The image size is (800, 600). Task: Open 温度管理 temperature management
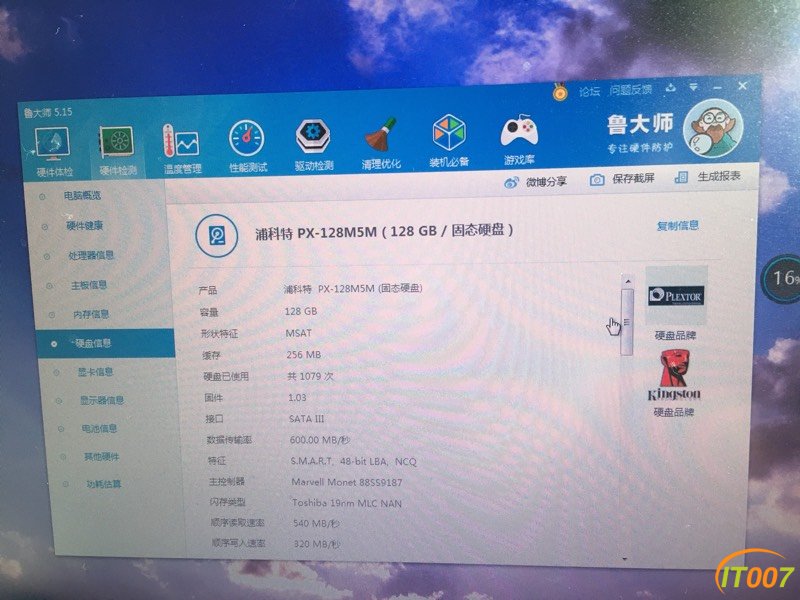coord(182,148)
